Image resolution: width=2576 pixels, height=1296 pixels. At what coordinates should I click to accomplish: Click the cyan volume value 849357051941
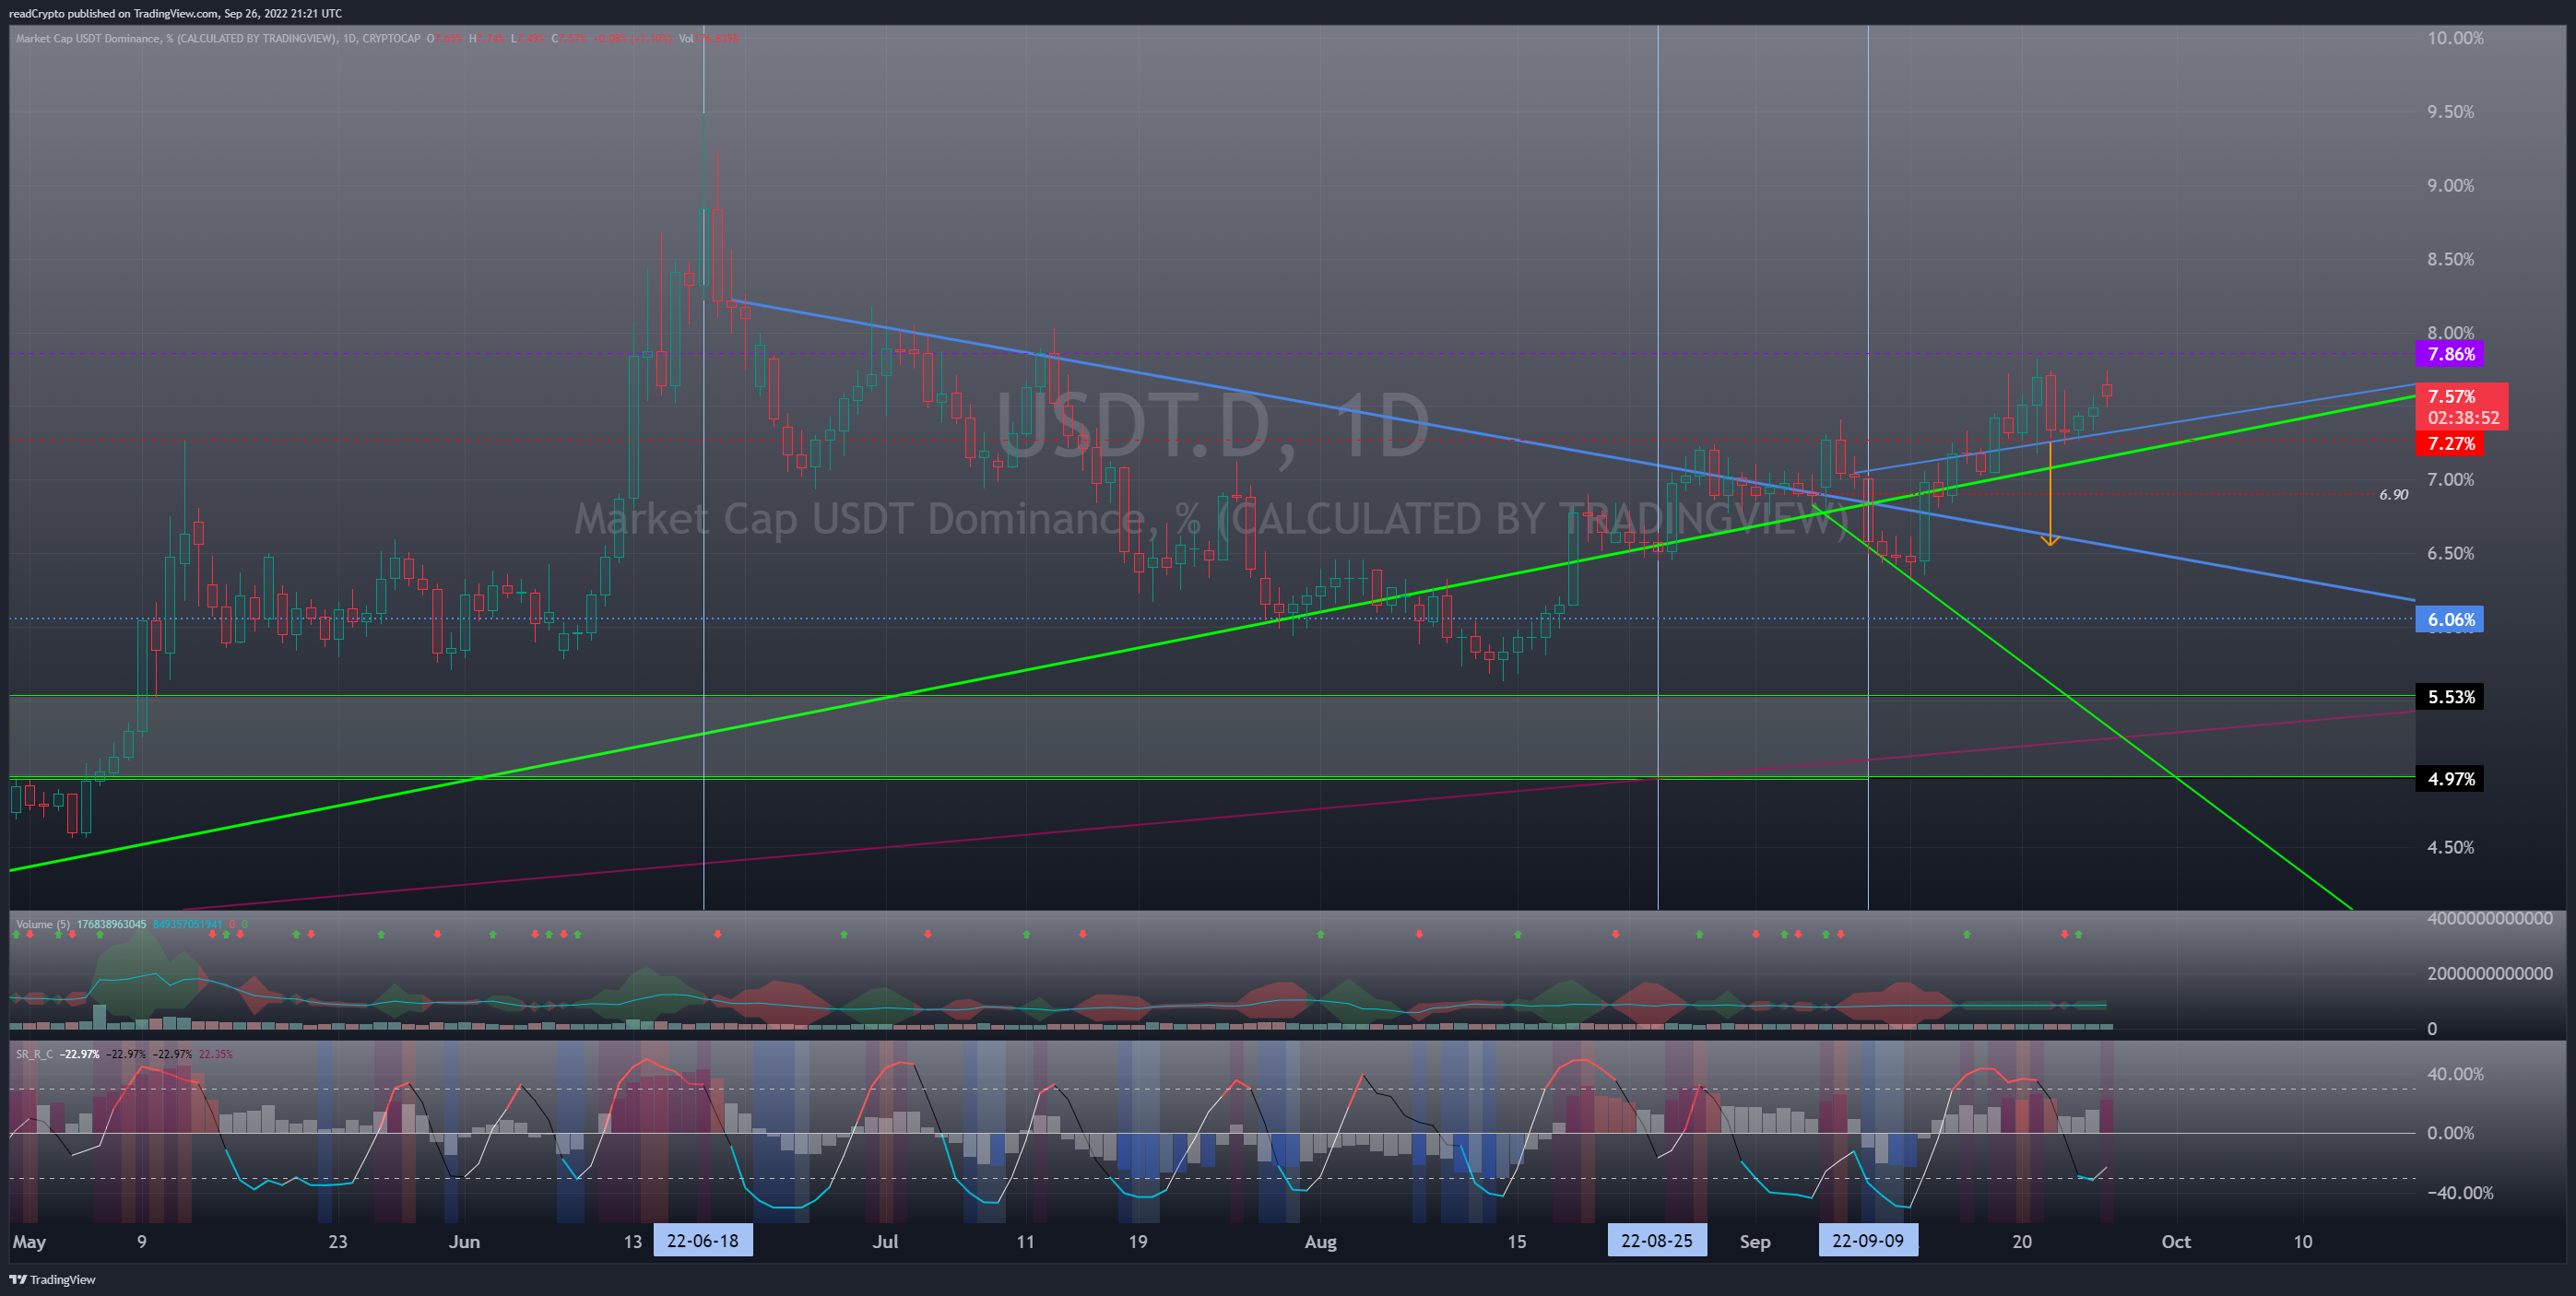tap(187, 924)
